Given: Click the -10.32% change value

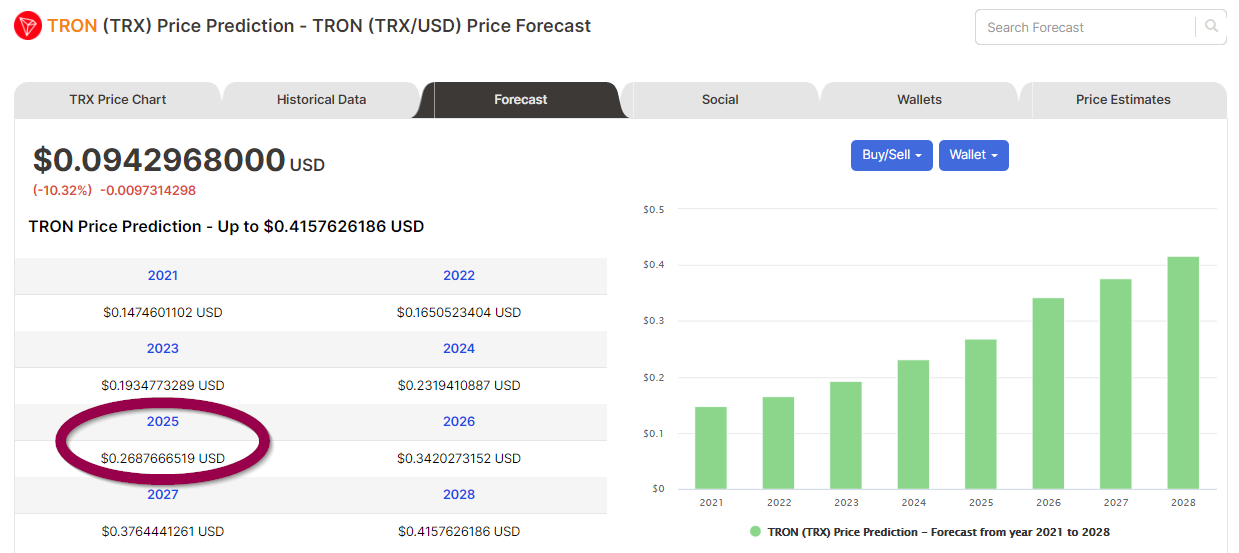Looking at the screenshot, I should [x=62, y=190].
